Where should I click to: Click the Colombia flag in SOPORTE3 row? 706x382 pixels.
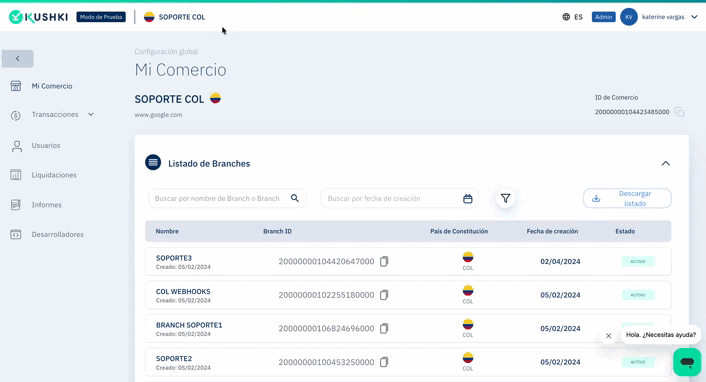tap(468, 257)
